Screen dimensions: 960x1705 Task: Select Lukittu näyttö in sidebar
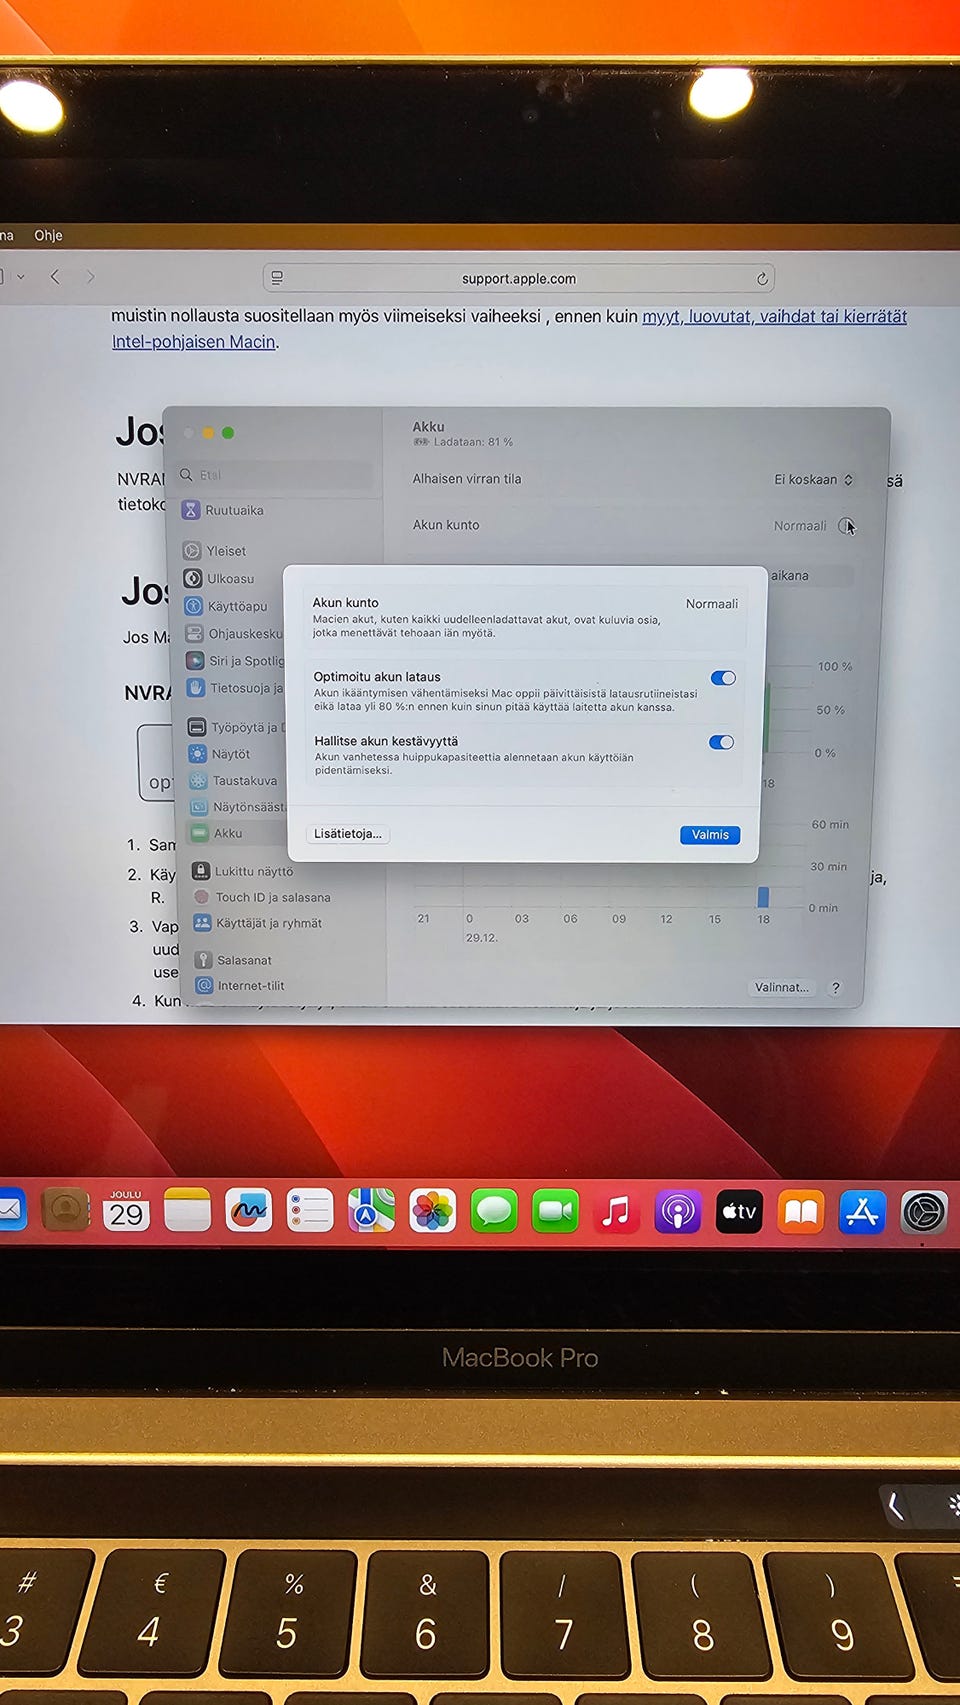243,871
